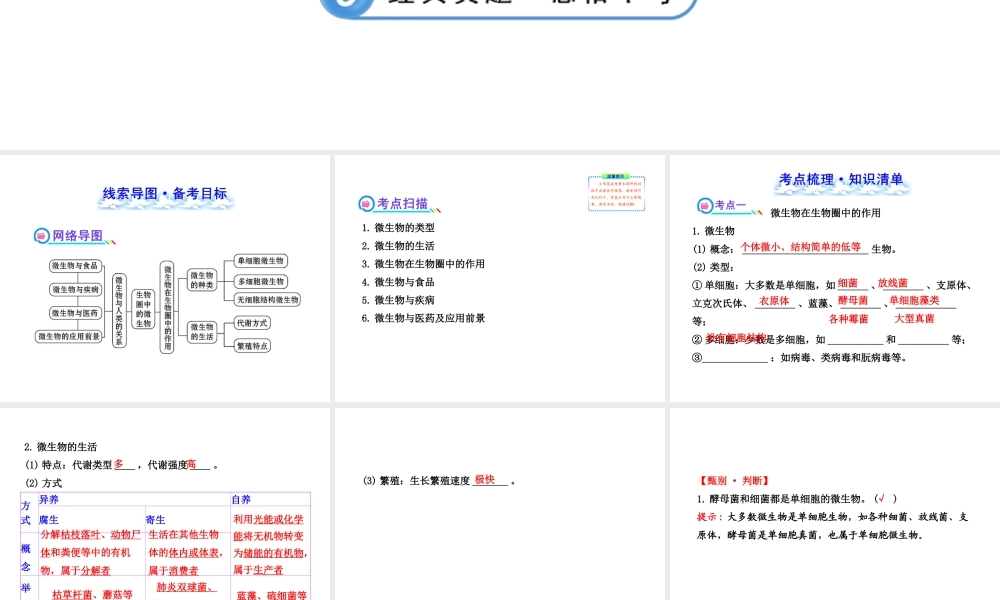Click the vertical 微生物与人类的关系 node
This screenshot has width=1000, height=600.
point(119,311)
